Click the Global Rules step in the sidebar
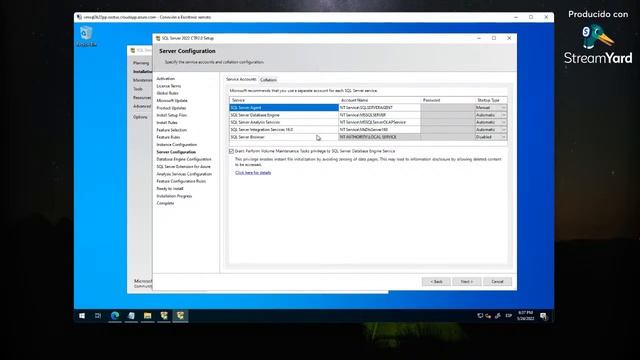 pos(168,93)
